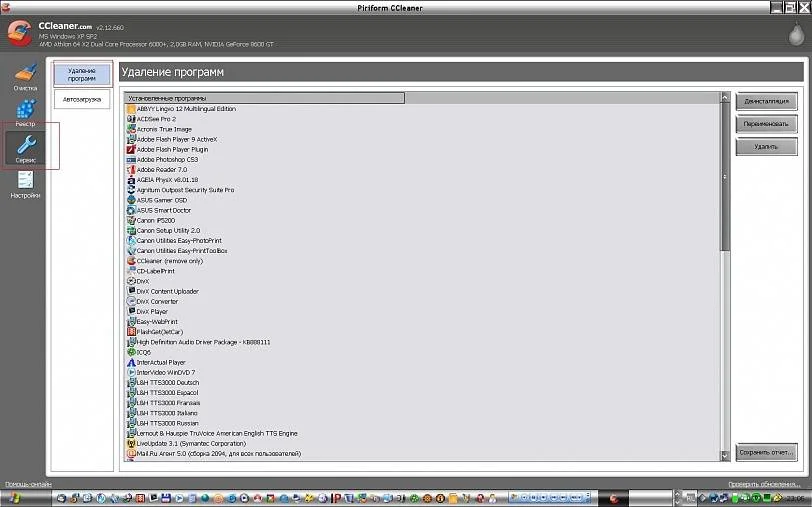This screenshot has width=812, height=507.
Task: Sort by the Установленные программы column header
Action: coord(265,98)
